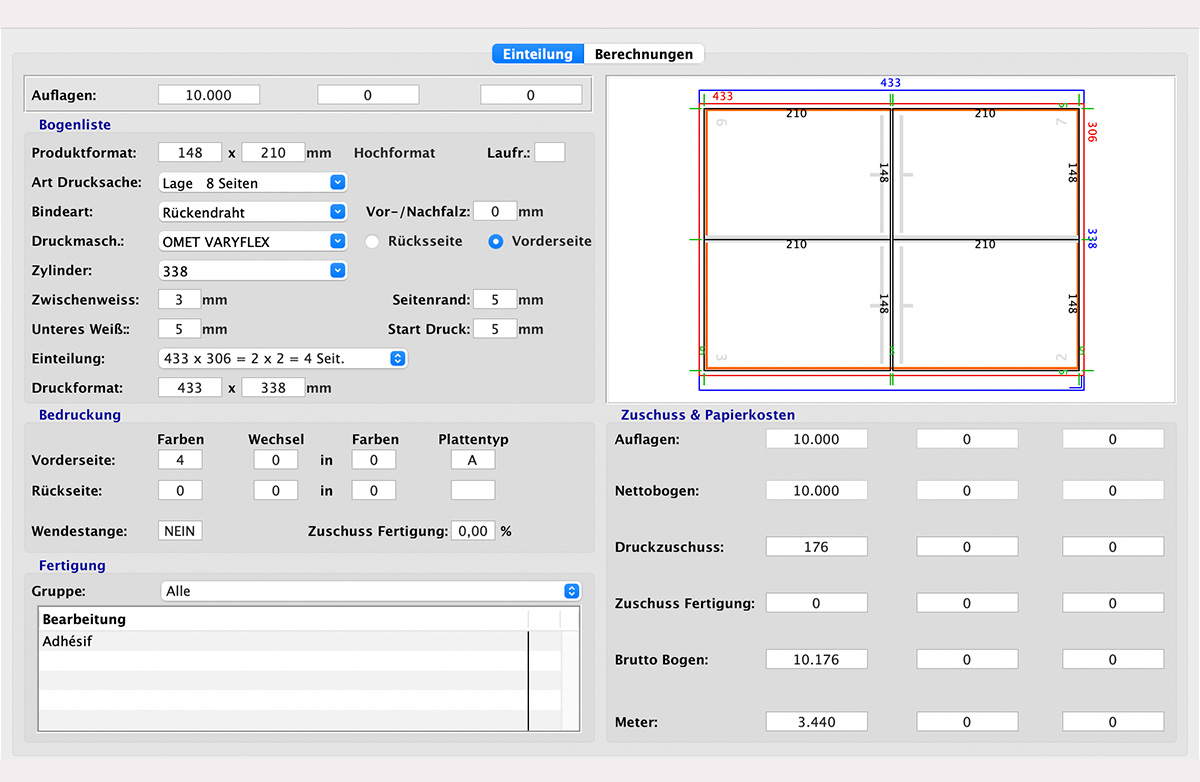Select the Einteilung tab
The image size is (1200, 782).
pyautogui.click(x=538, y=54)
